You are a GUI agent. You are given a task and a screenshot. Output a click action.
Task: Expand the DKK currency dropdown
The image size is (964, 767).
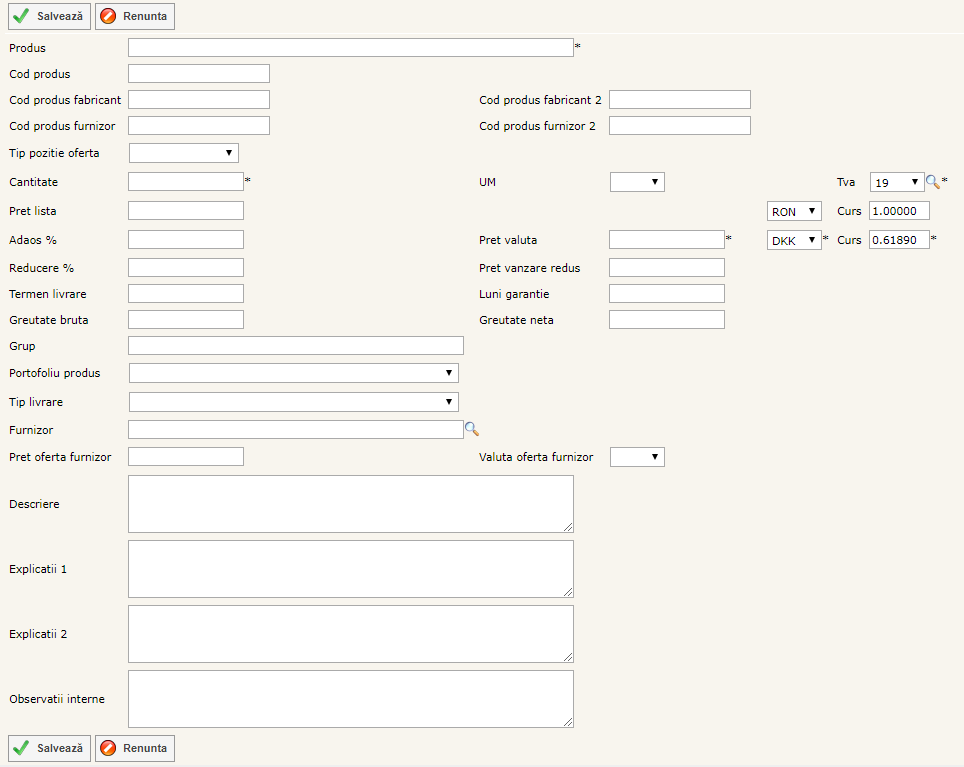(x=794, y=240)
